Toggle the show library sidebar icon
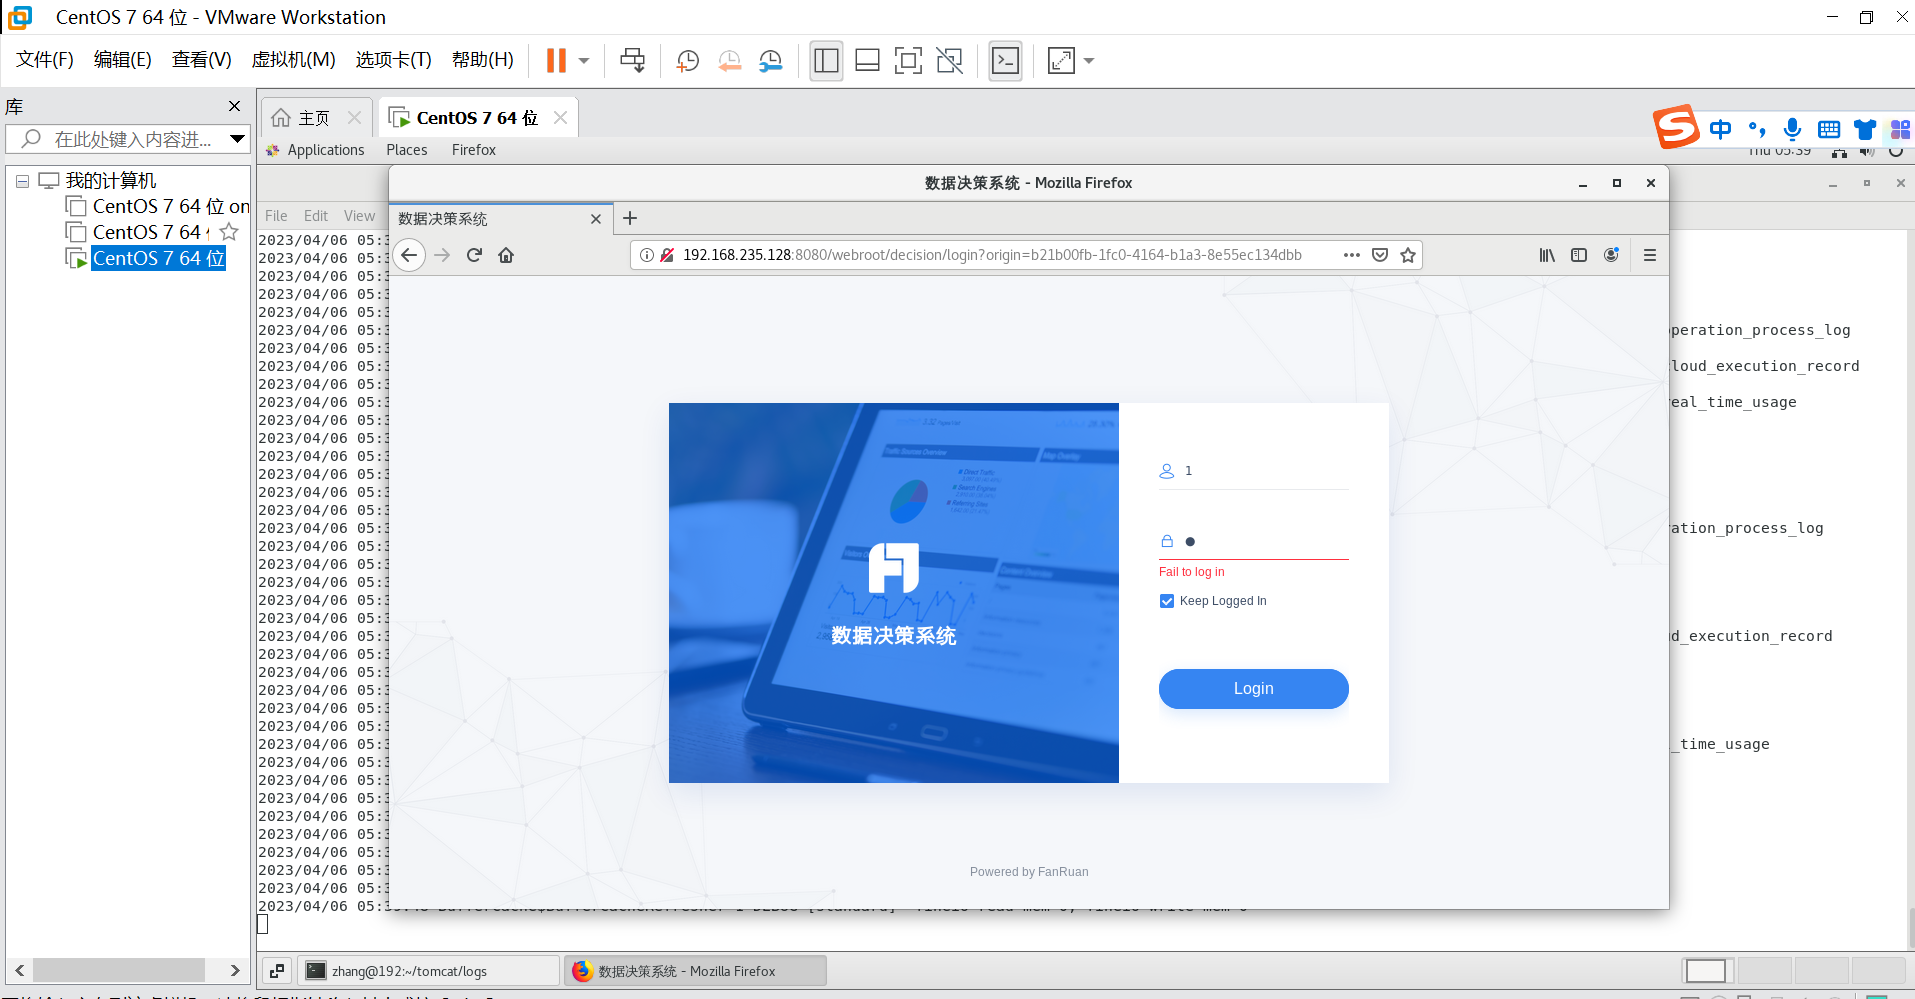The width and height of the screenshot is (1915, 999). [826, 61]
